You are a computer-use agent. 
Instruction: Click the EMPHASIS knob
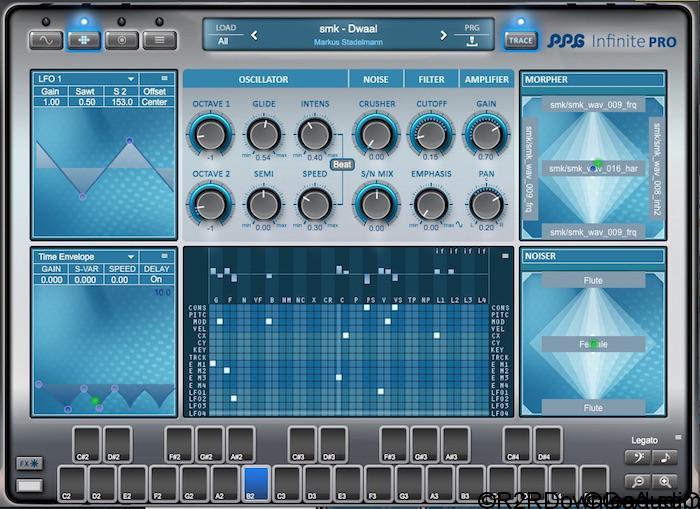coord(431,204)
